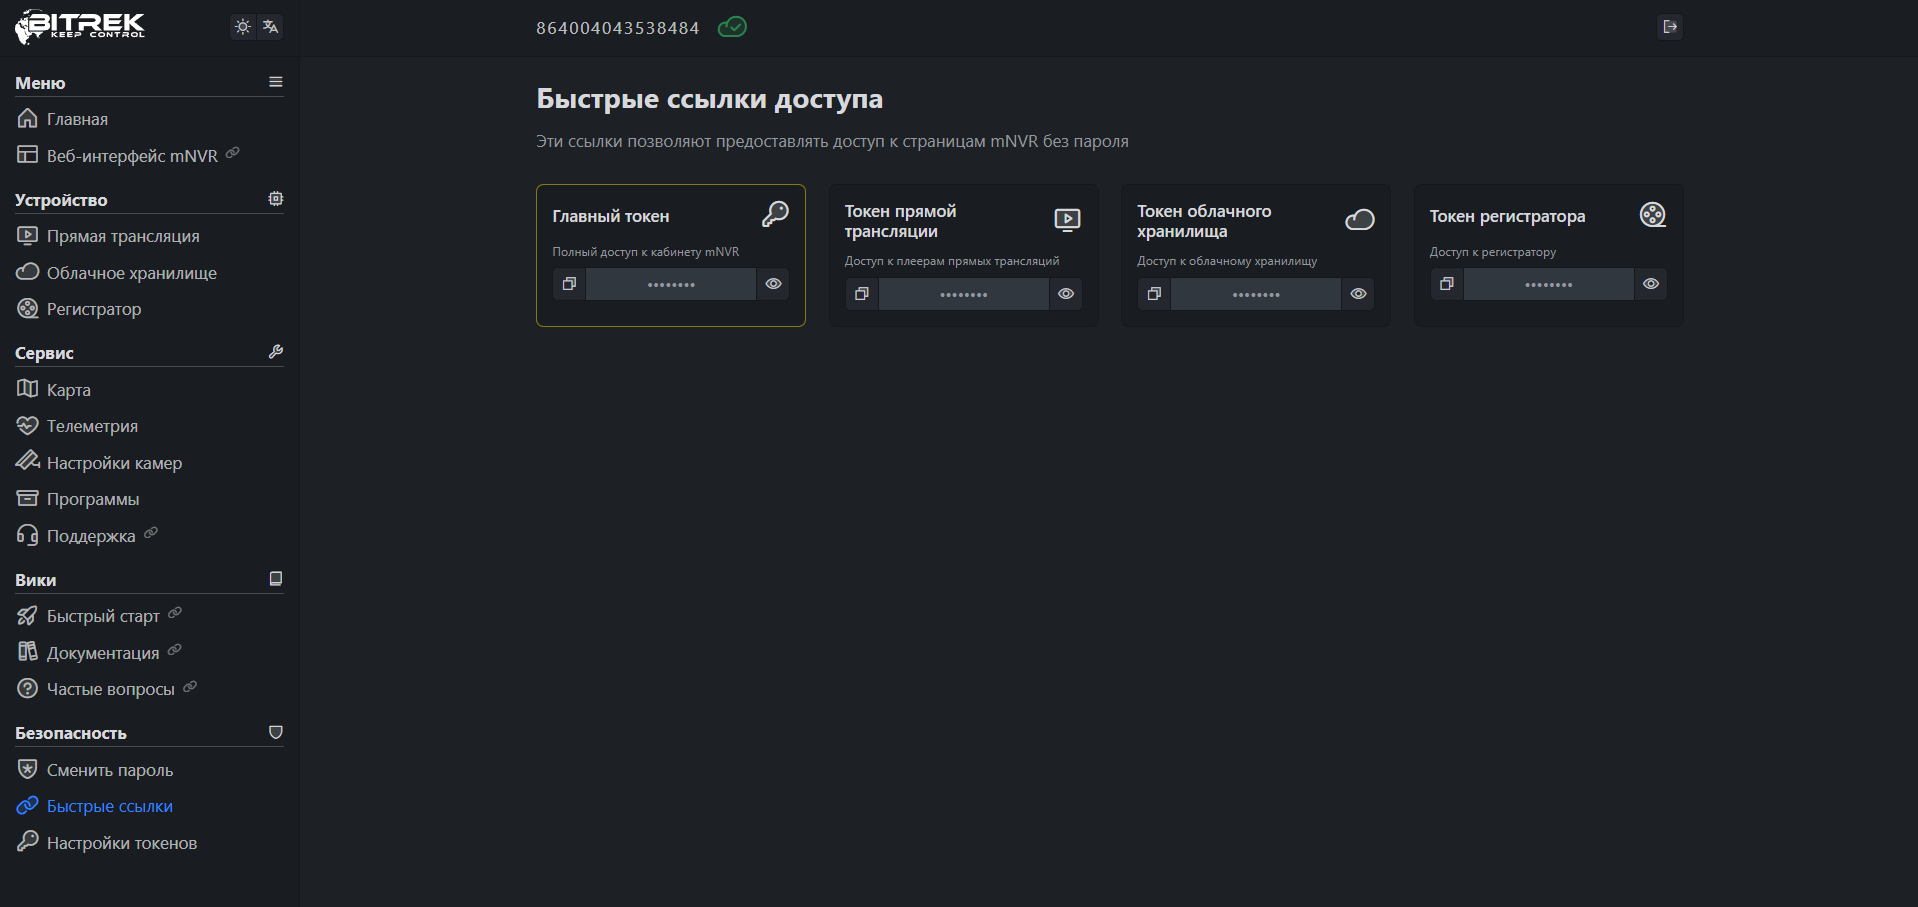Open the language translation switcher

click(x=270, y=27)
